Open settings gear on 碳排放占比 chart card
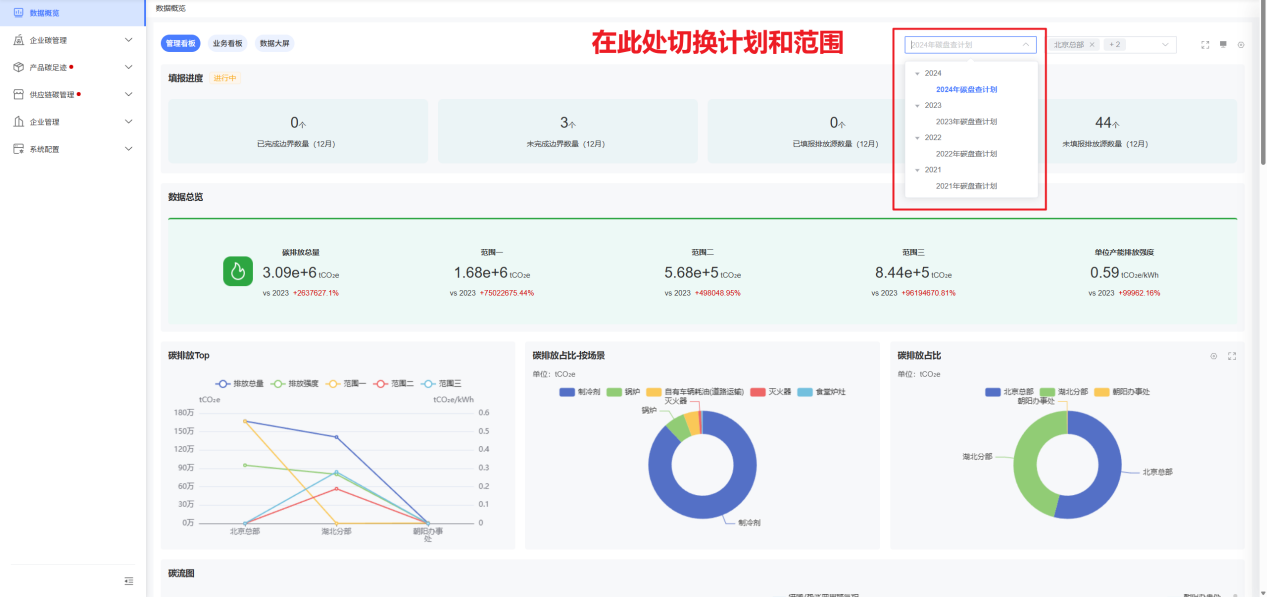This screenshot has width=1267, height=597. tap(1212, 356)
